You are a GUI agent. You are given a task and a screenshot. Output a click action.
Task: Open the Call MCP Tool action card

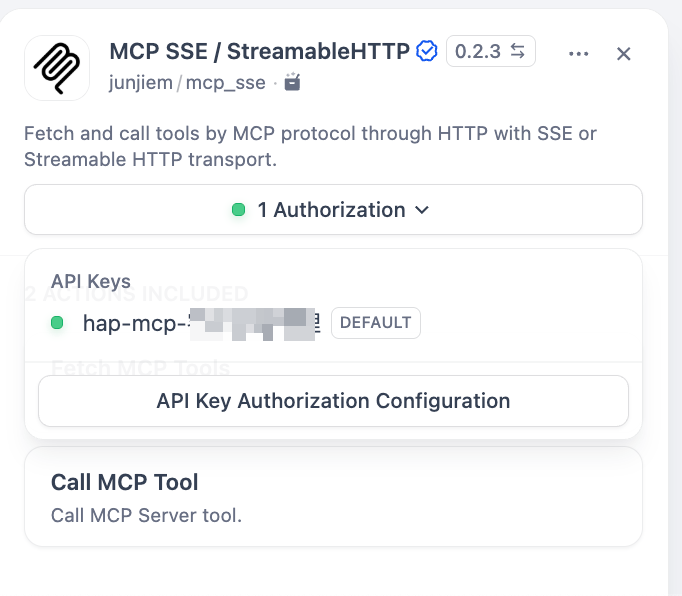[x=333, y=497]
